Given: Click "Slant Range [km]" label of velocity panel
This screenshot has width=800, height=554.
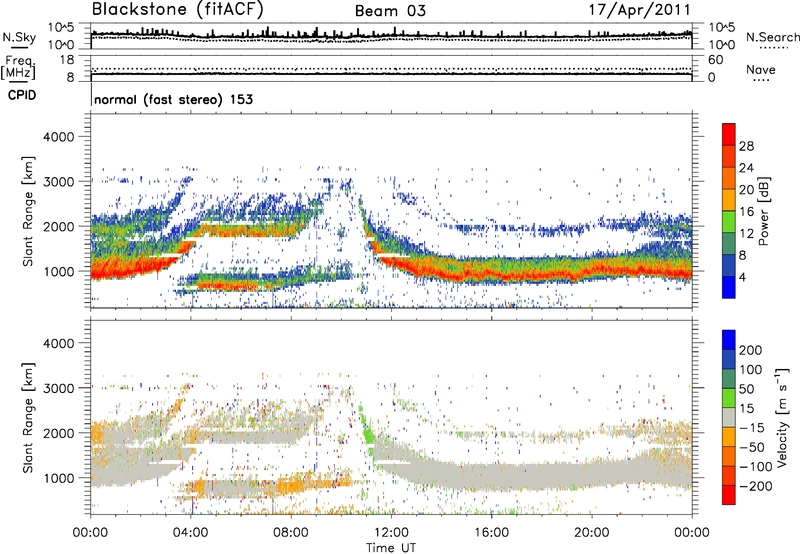Looking at the screenshot, I should coord(28,417).
